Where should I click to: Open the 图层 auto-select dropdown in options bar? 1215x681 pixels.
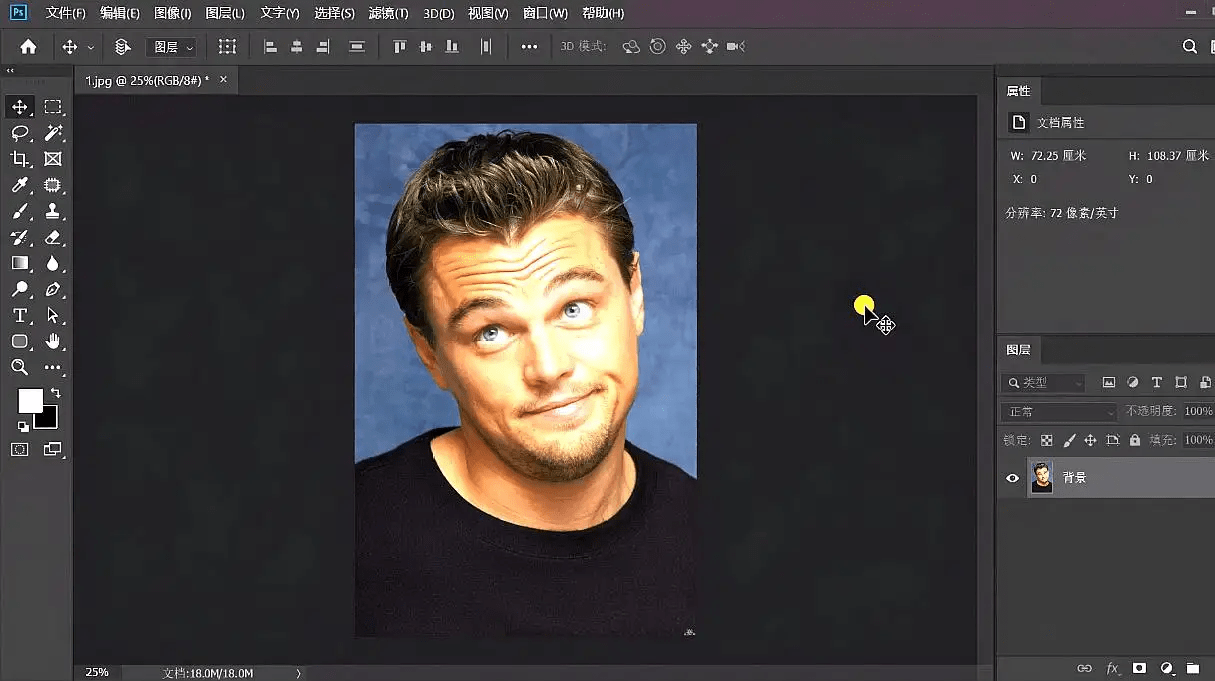[x=172, y=47]
